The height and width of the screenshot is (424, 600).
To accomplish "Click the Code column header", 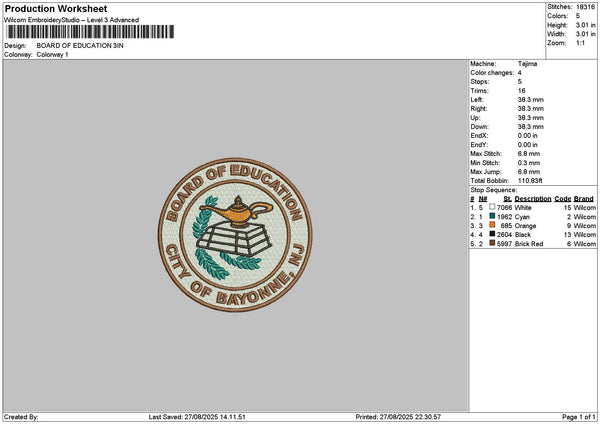I will point(562,199).
